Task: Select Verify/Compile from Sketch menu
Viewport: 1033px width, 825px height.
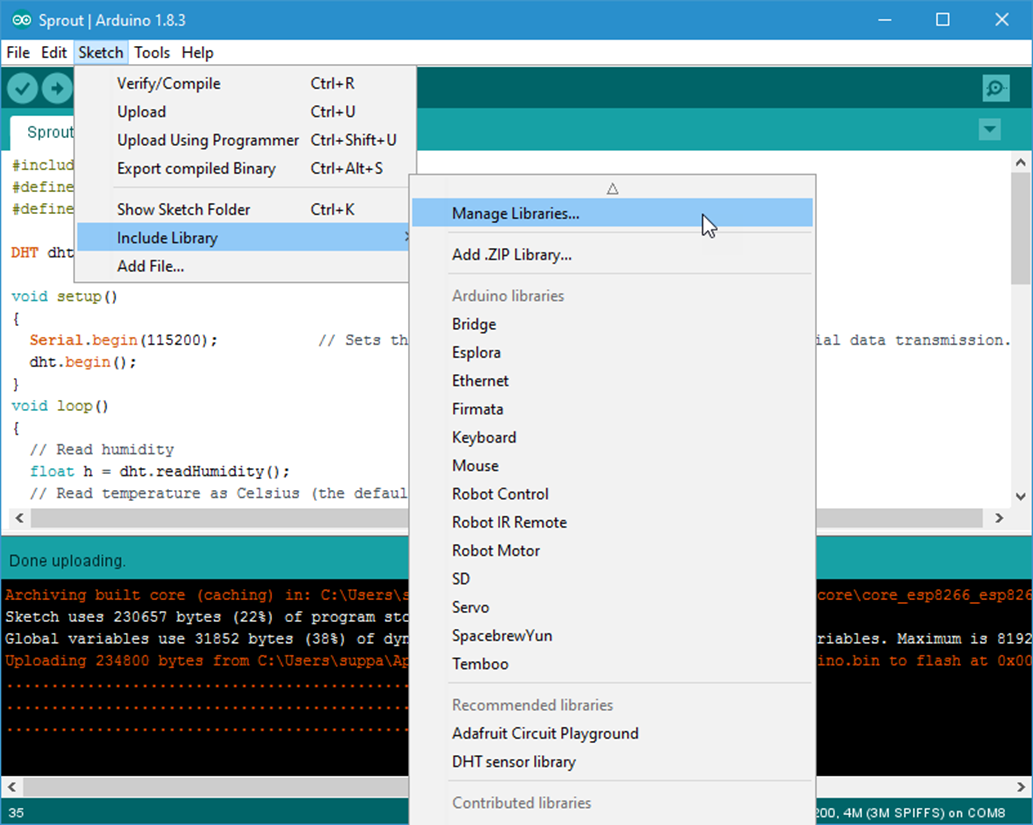Action: click(246, 84)
